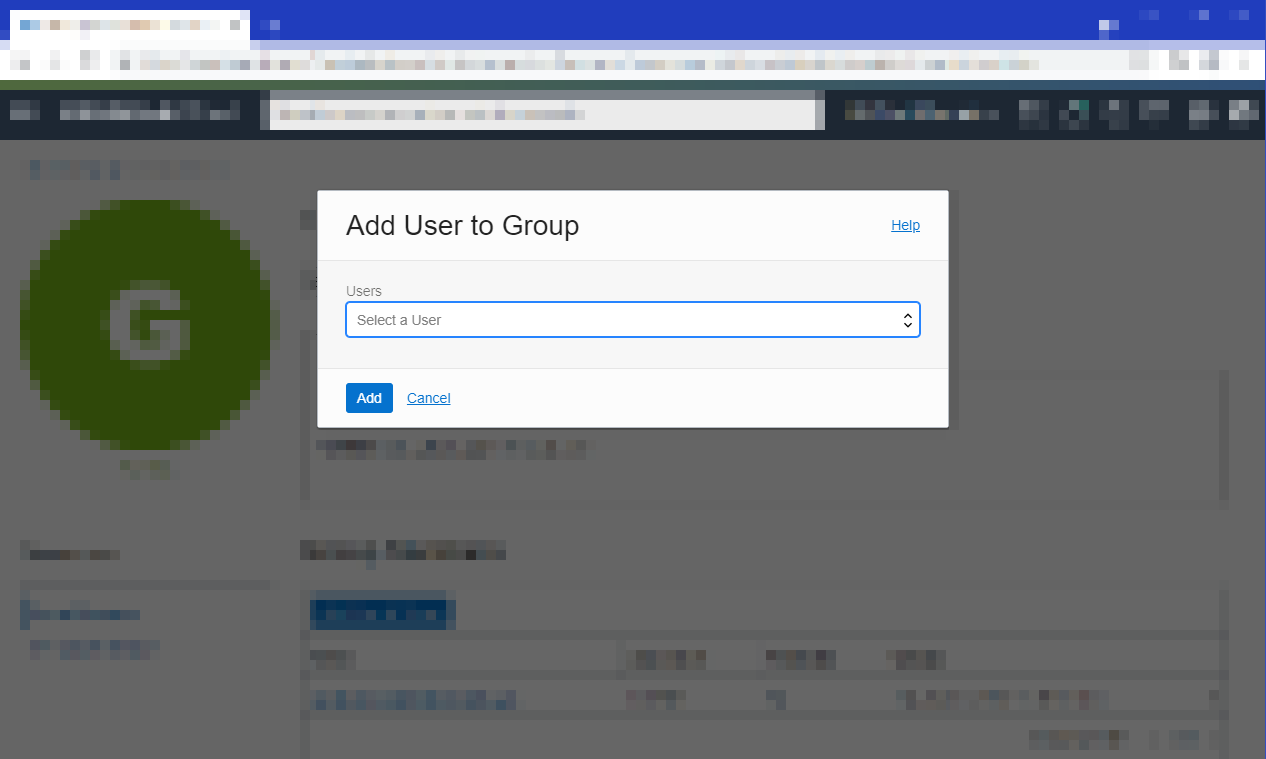The image size is (1266, 759).
Task: Click the Cancel link to dismiss the dialog
Action: 428,398
